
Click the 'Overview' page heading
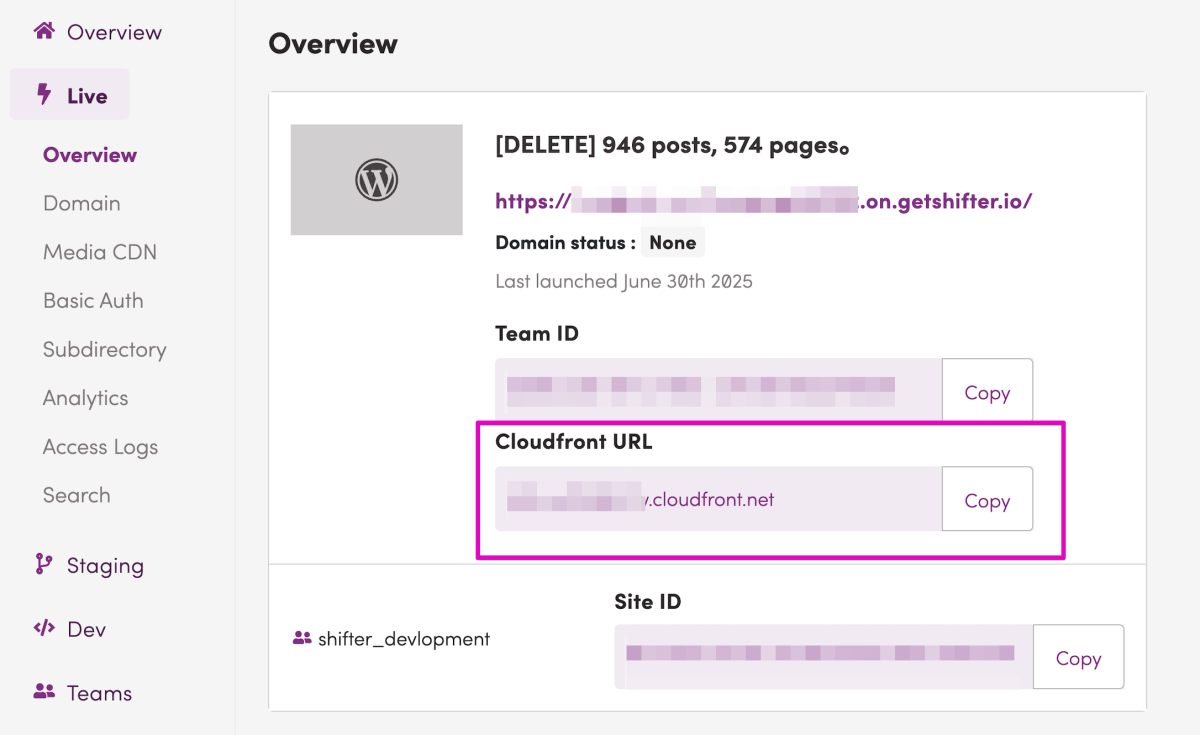click(333, 44)
